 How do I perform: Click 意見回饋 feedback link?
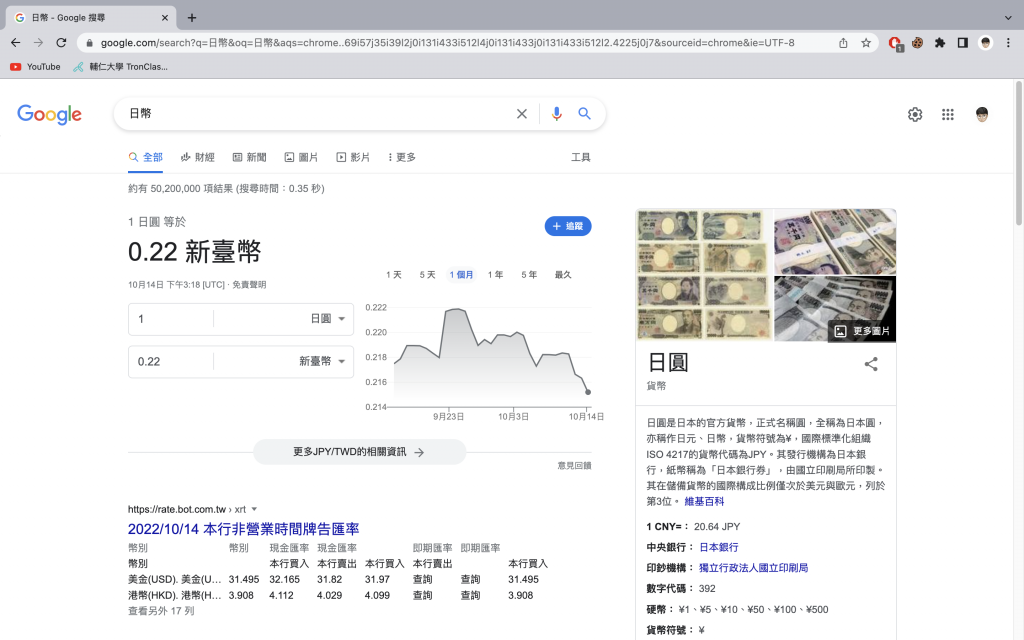click(x=574, y=466)
